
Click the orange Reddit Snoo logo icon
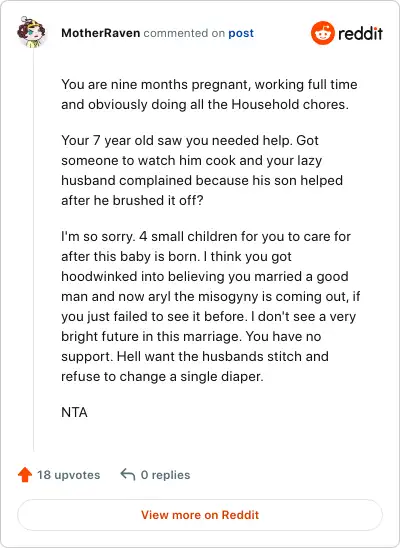[323, 33]
